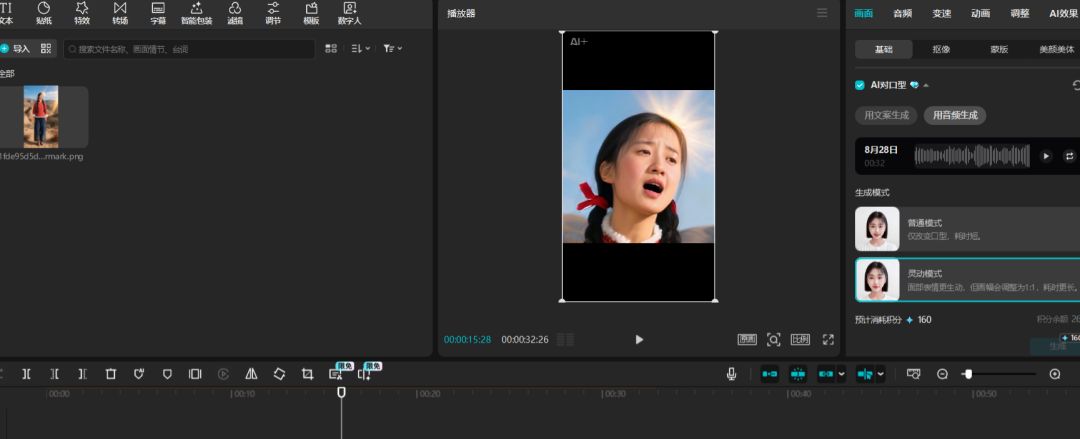The width and height of the screenshot is (1080, 439).
Task: Click the microphone record voiceover icon
Action: (x=731, y=374)
